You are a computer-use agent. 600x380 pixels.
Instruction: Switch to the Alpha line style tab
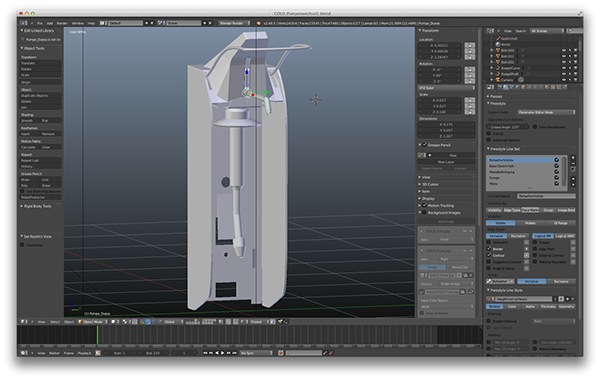[x=530, y=307]
